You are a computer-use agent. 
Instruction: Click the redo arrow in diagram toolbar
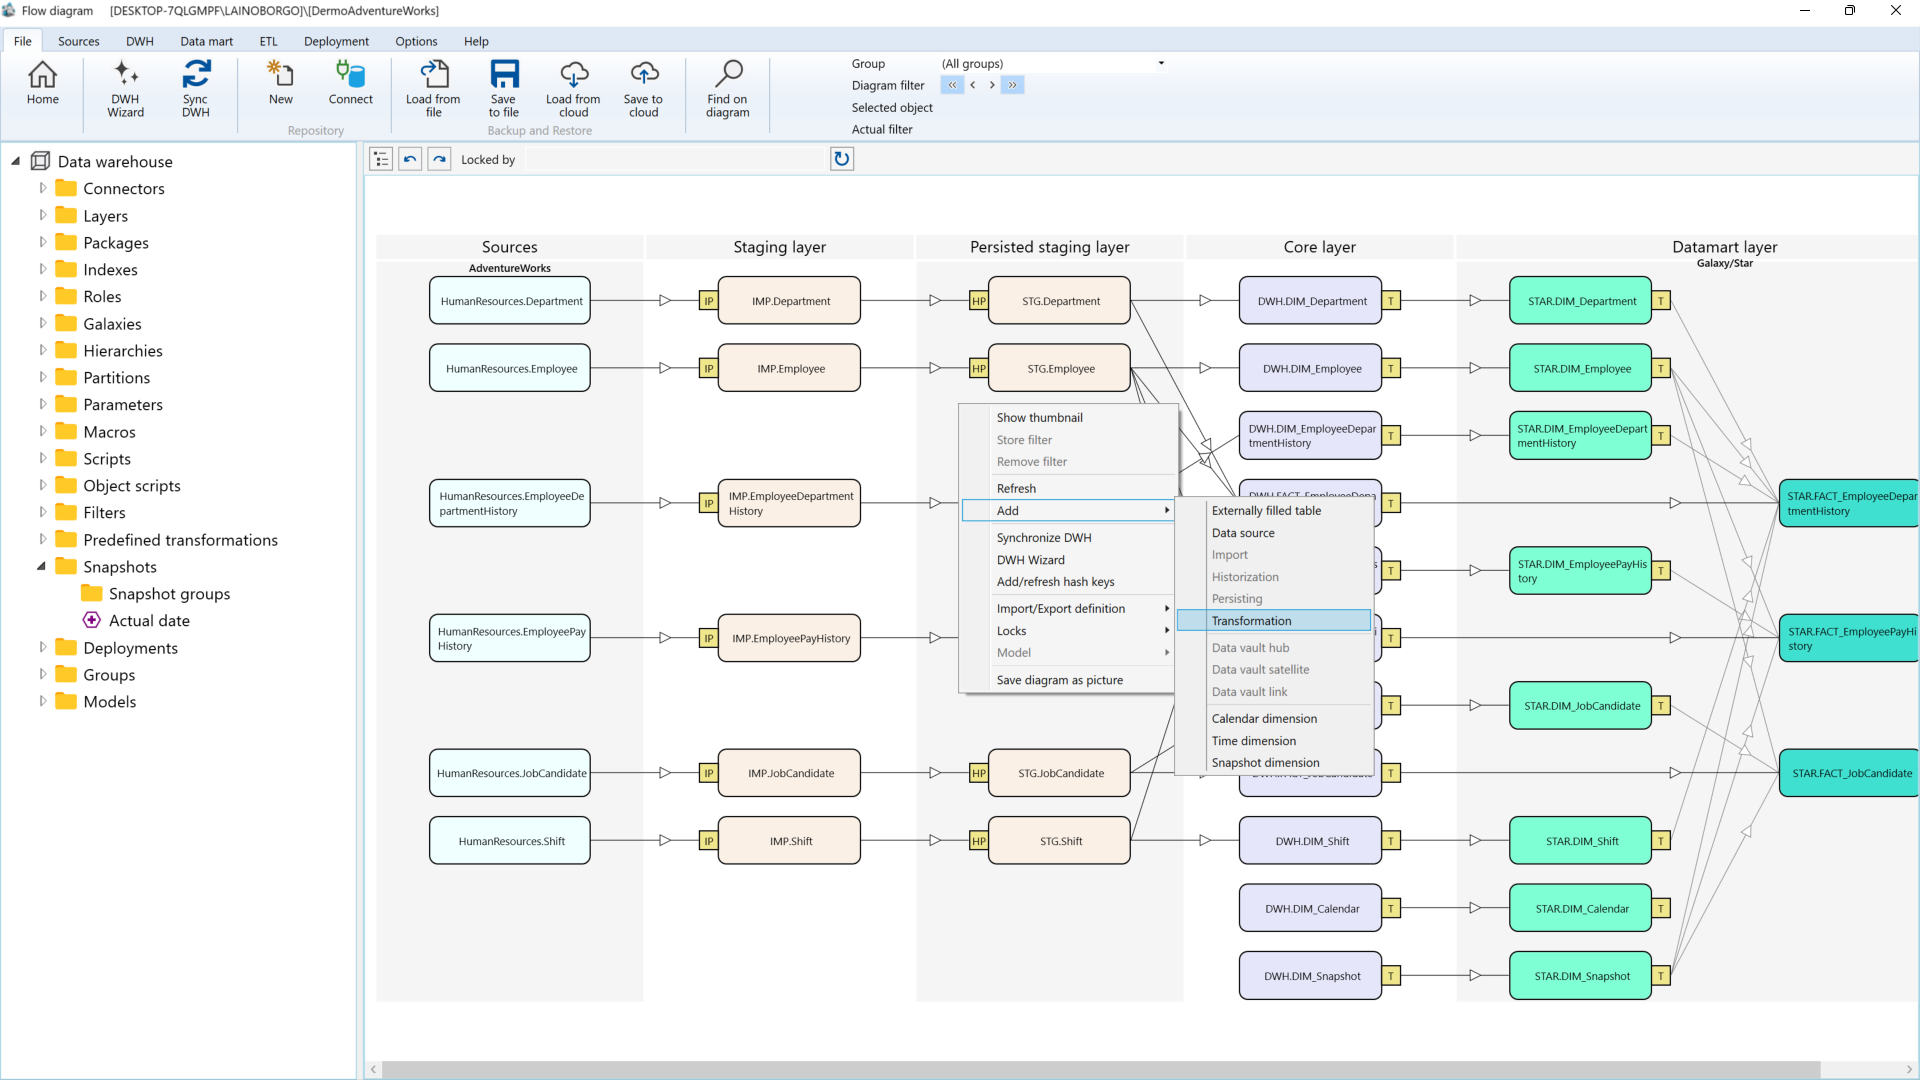pyautogui.click(x=439, y=159)
